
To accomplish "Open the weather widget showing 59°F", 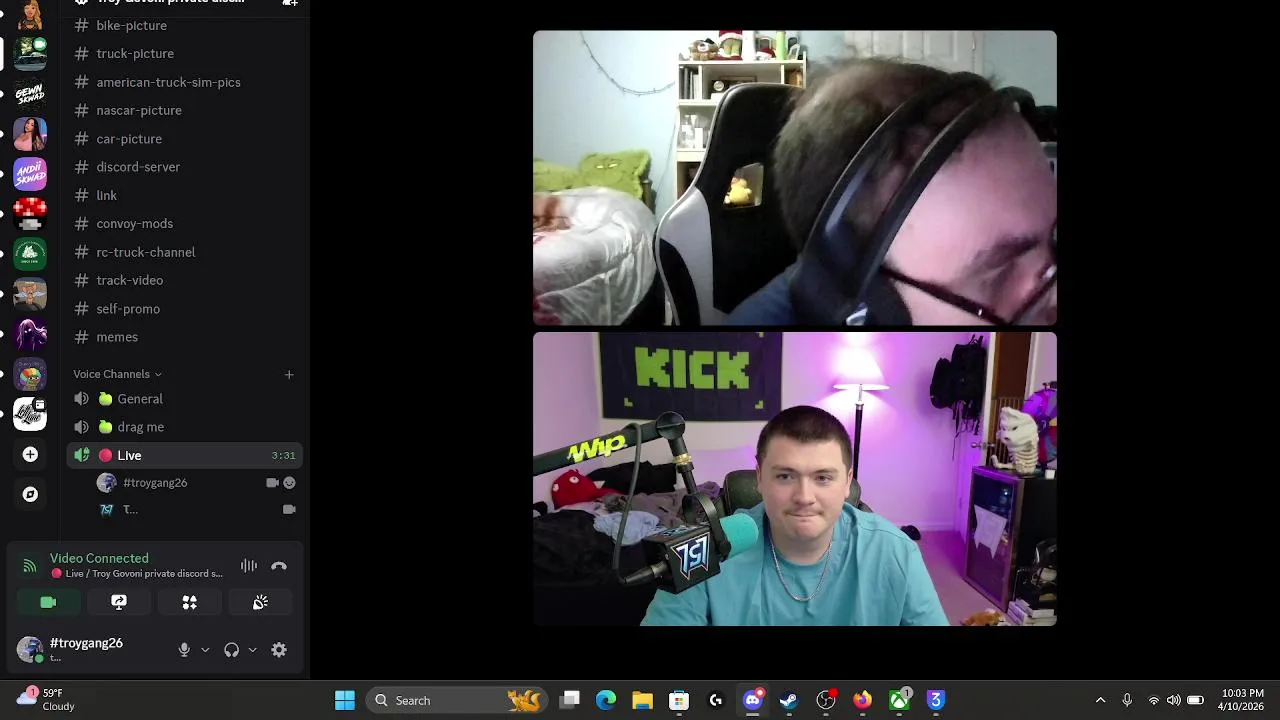I will pos(46,699).
